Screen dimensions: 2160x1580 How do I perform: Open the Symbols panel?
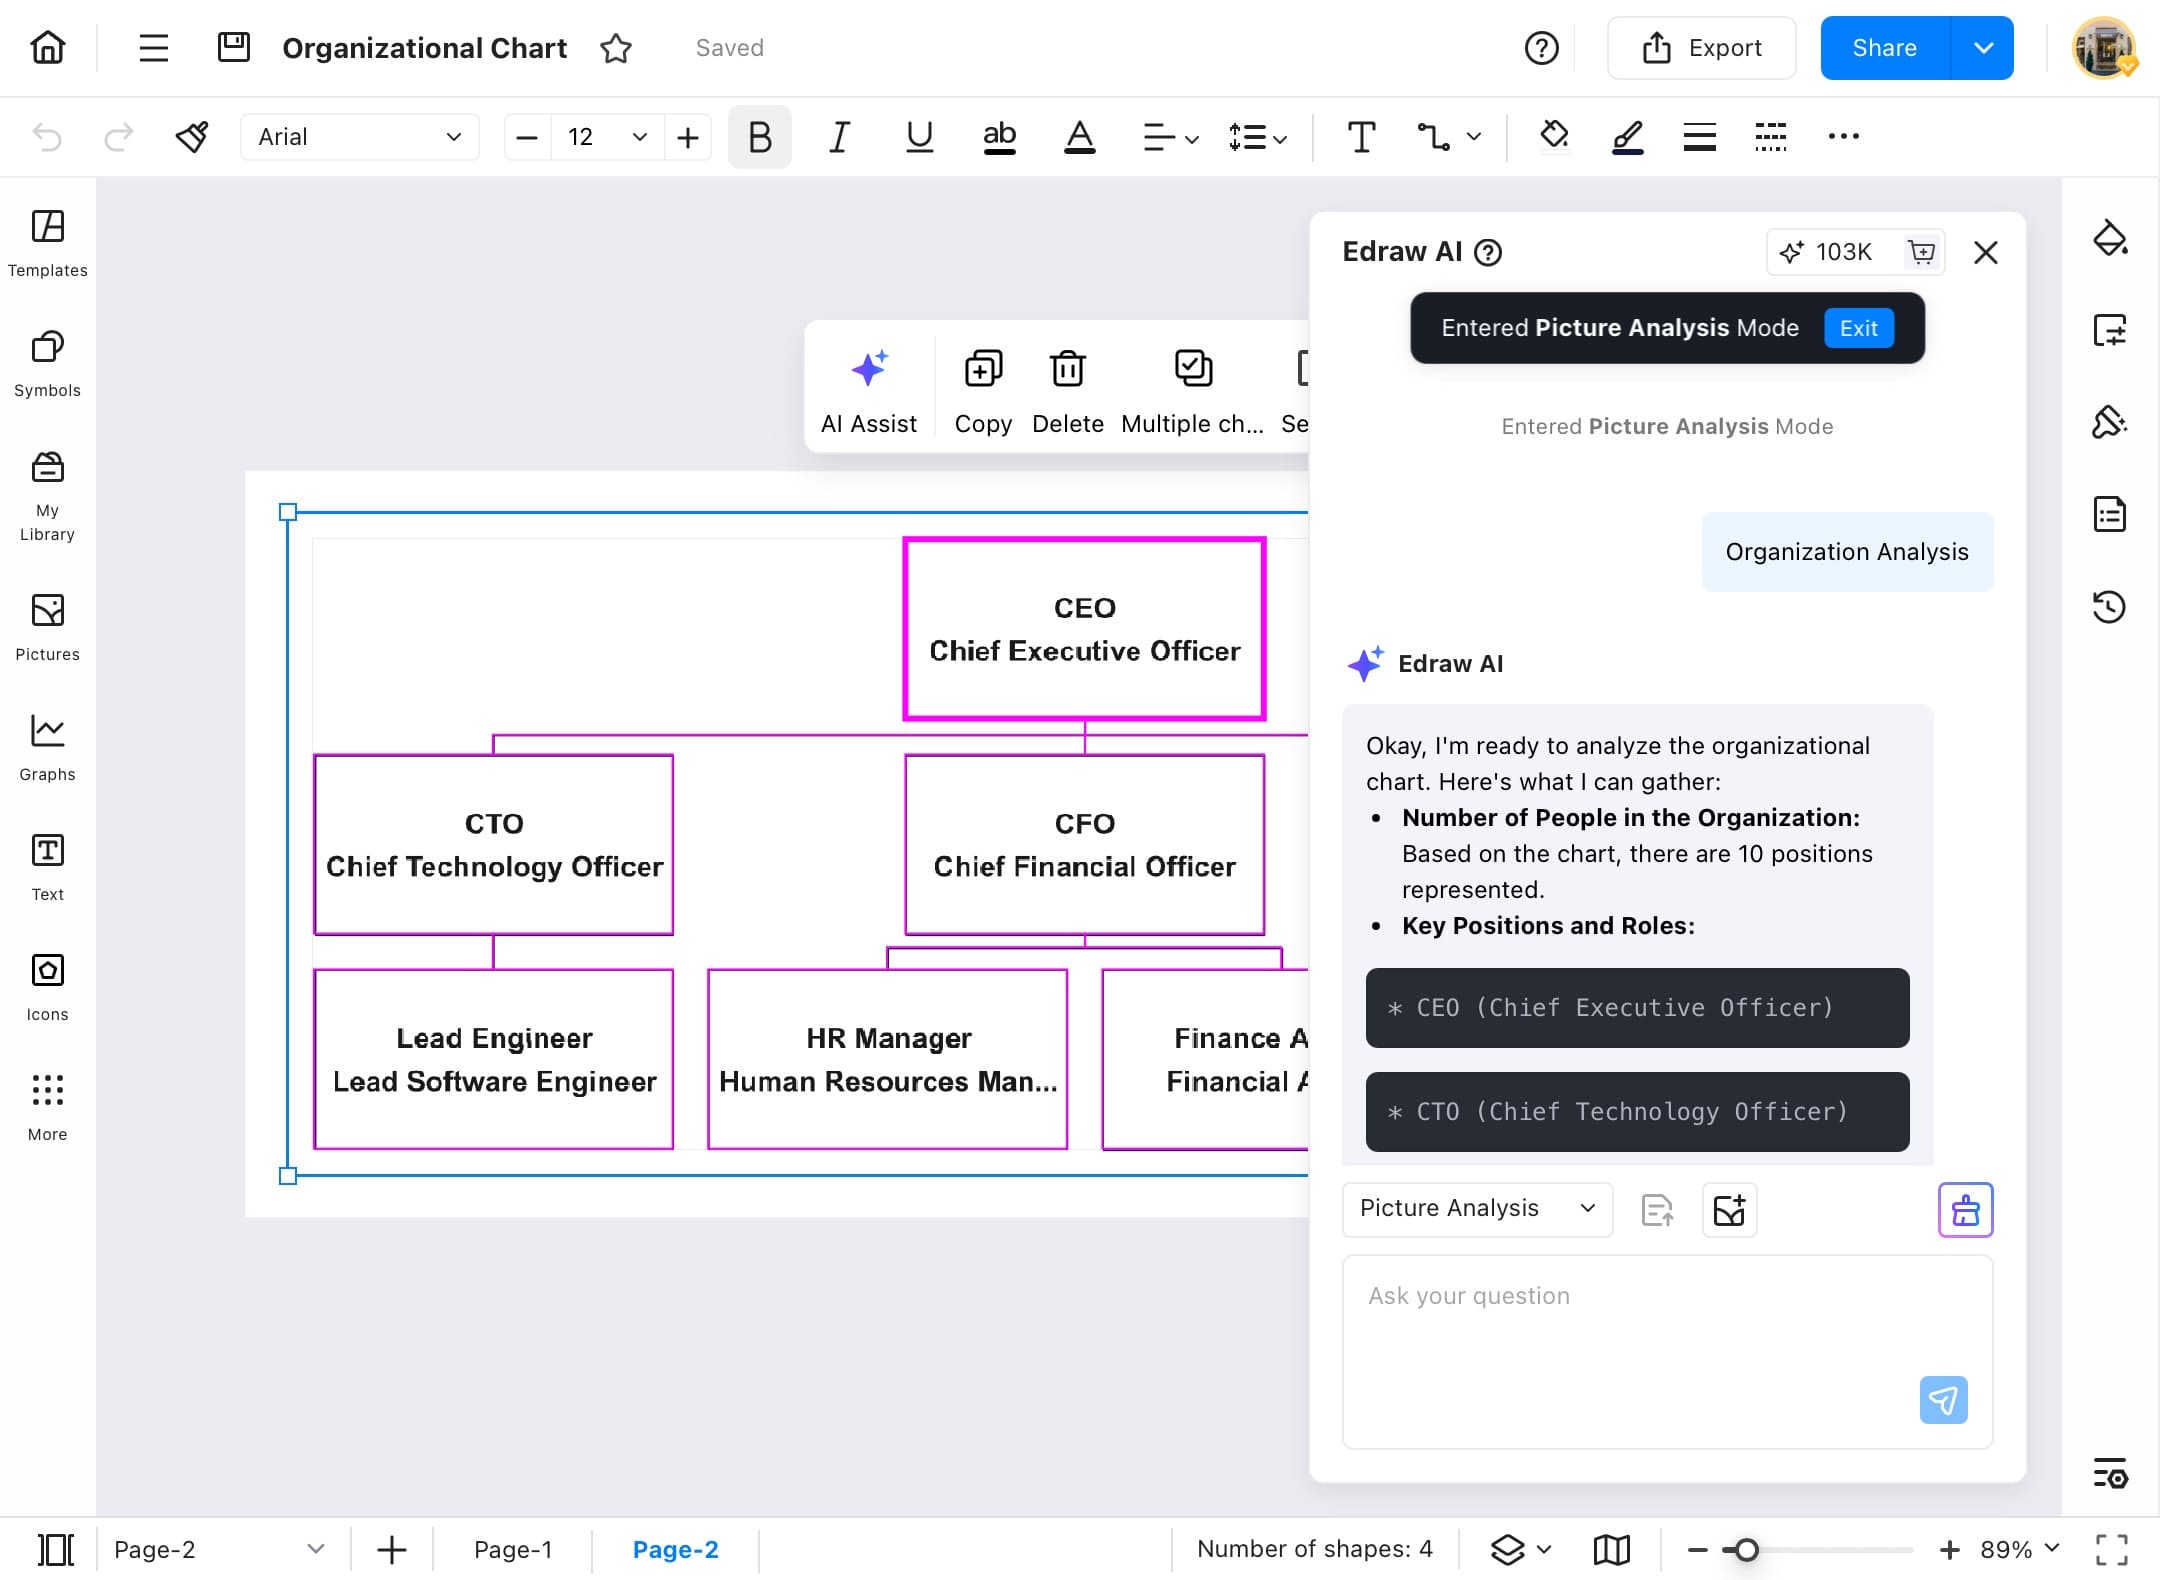point(46,363)
